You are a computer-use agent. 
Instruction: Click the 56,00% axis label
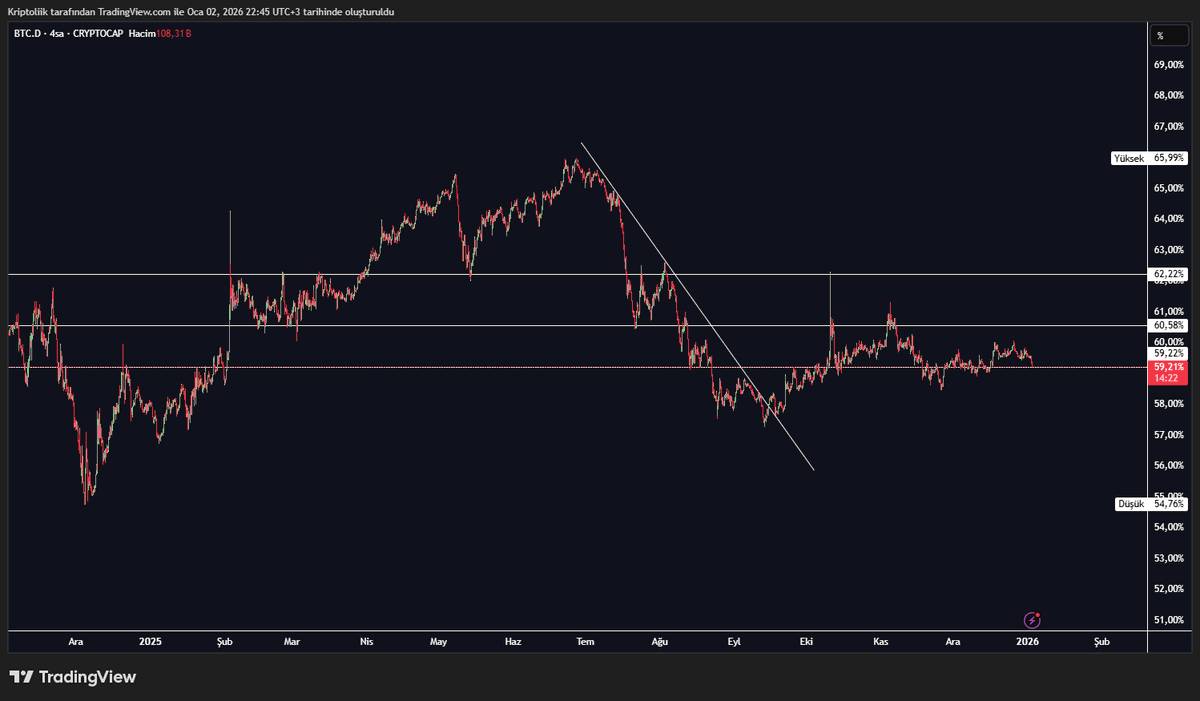click(1169, 466)
